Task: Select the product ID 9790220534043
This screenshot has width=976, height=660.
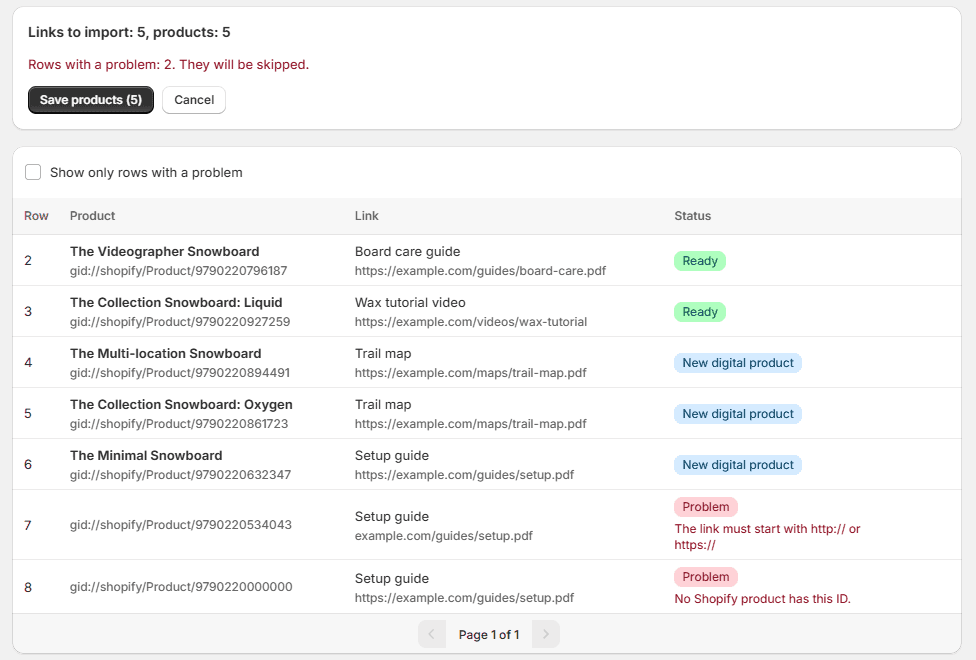Action: click(x=181, y=525)
